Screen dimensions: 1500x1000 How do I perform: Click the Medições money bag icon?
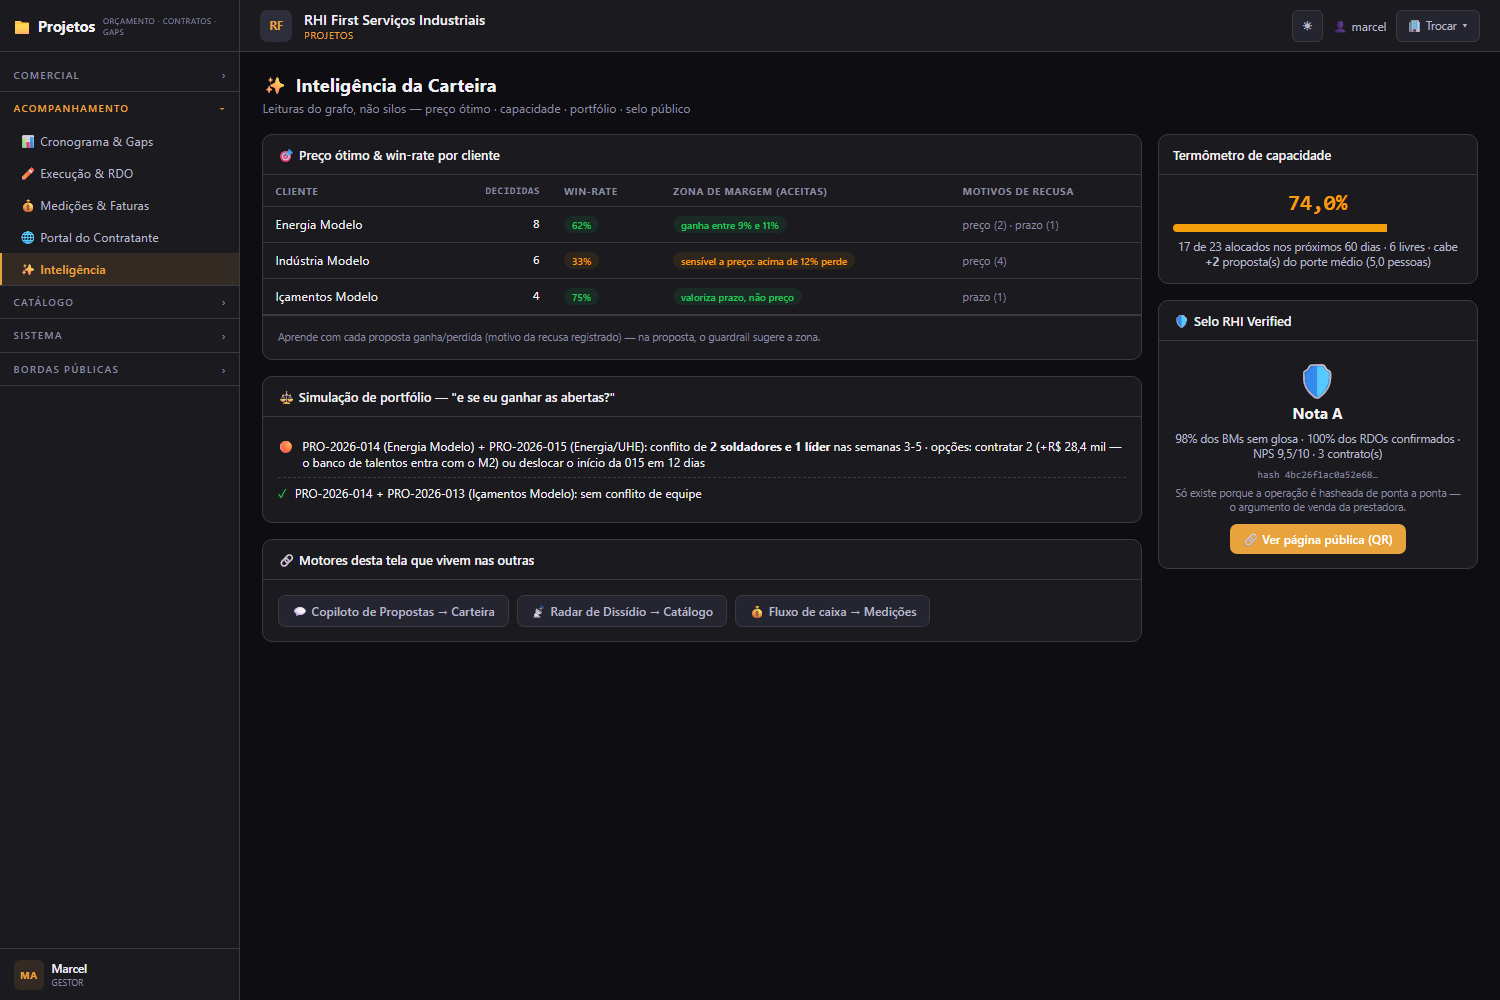28,206
